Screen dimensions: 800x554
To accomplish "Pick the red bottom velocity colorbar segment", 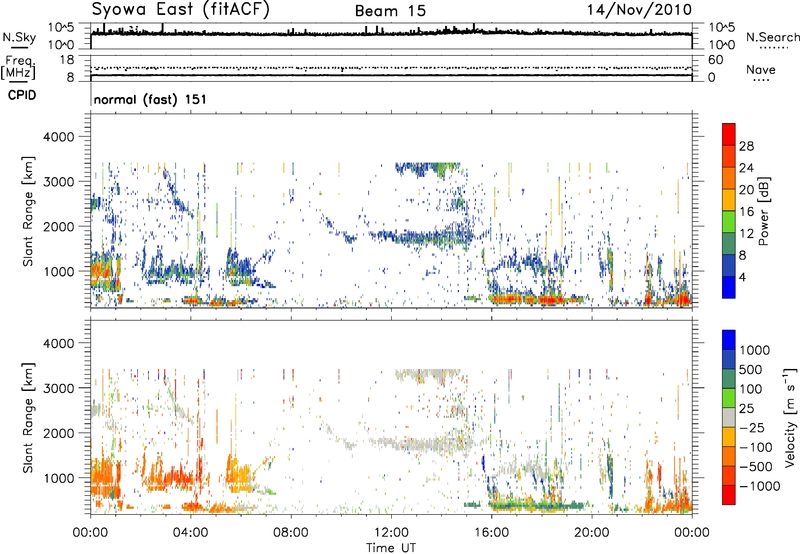I will [x=729, y=495].
